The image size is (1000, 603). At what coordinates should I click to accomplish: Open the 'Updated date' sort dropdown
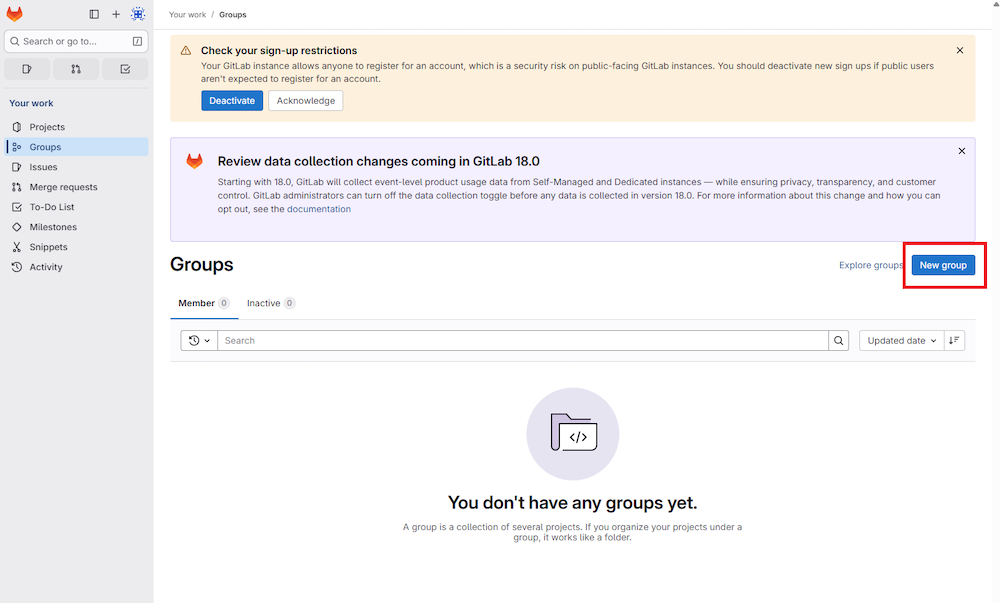[x=901, y=340]
